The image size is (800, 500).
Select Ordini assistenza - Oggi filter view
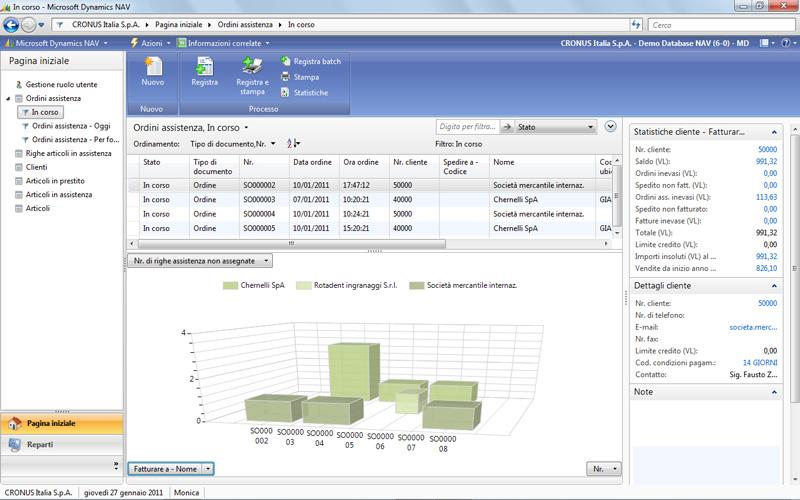coord(71,126)
